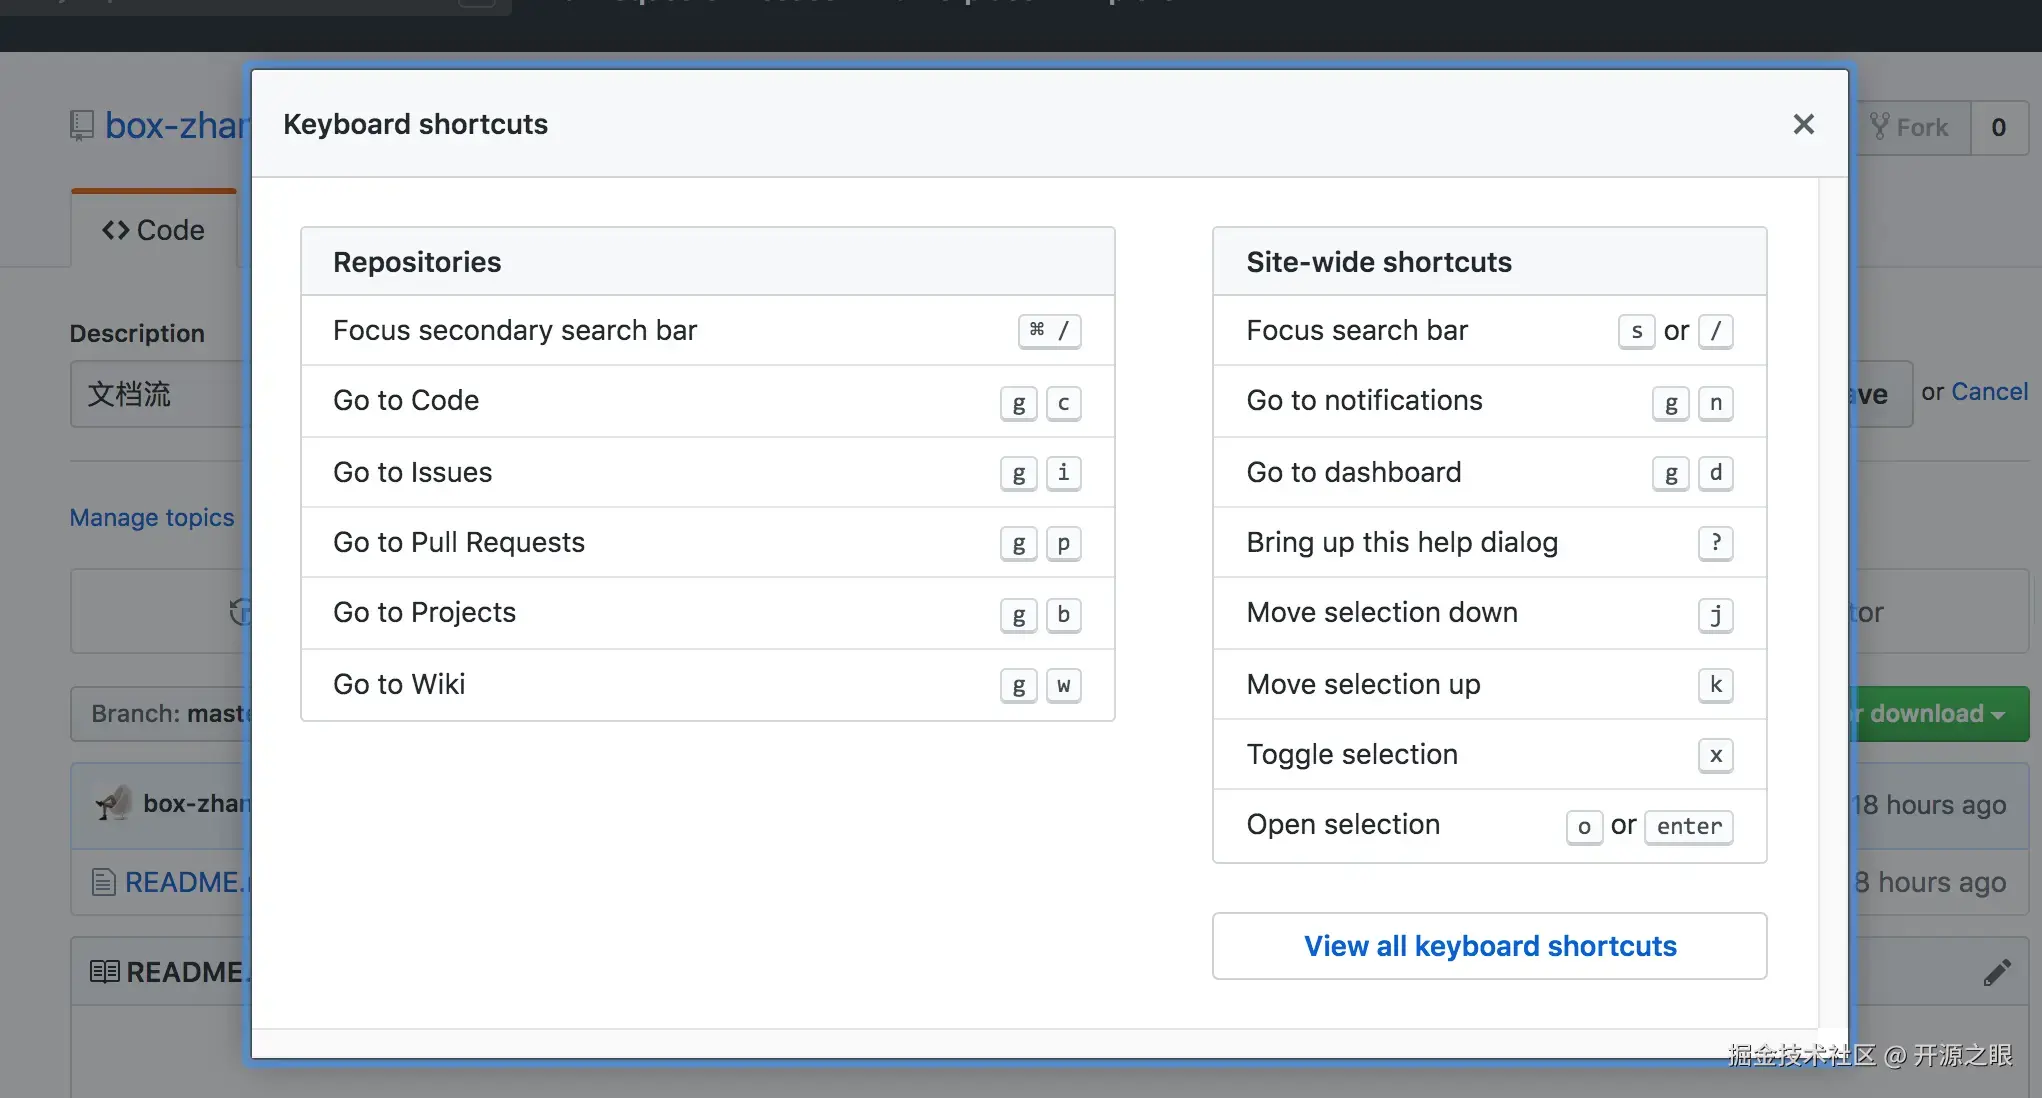Click the dialog's vertical scrollbar
Screen dimensions: 2042x1098
point(1832,600)
